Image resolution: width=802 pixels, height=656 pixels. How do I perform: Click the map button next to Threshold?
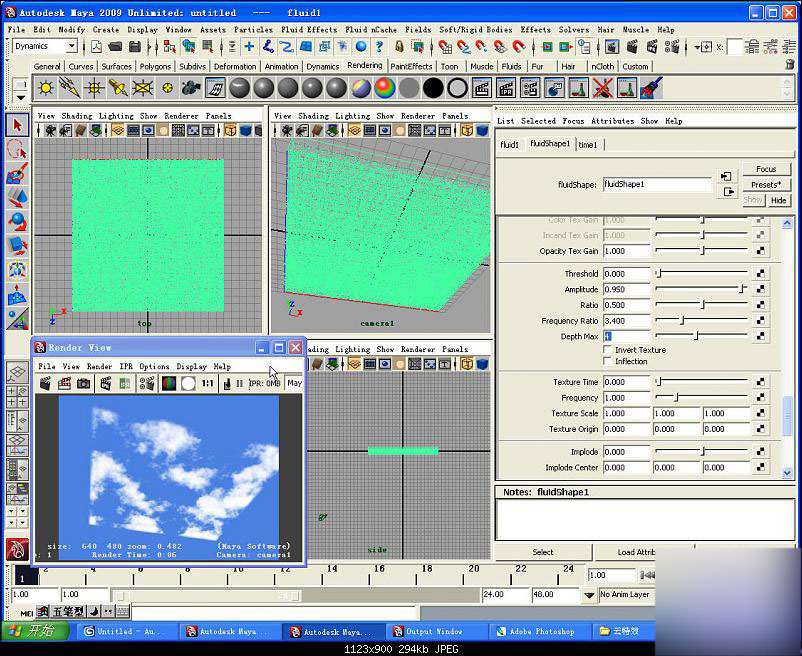pos(761,274)
